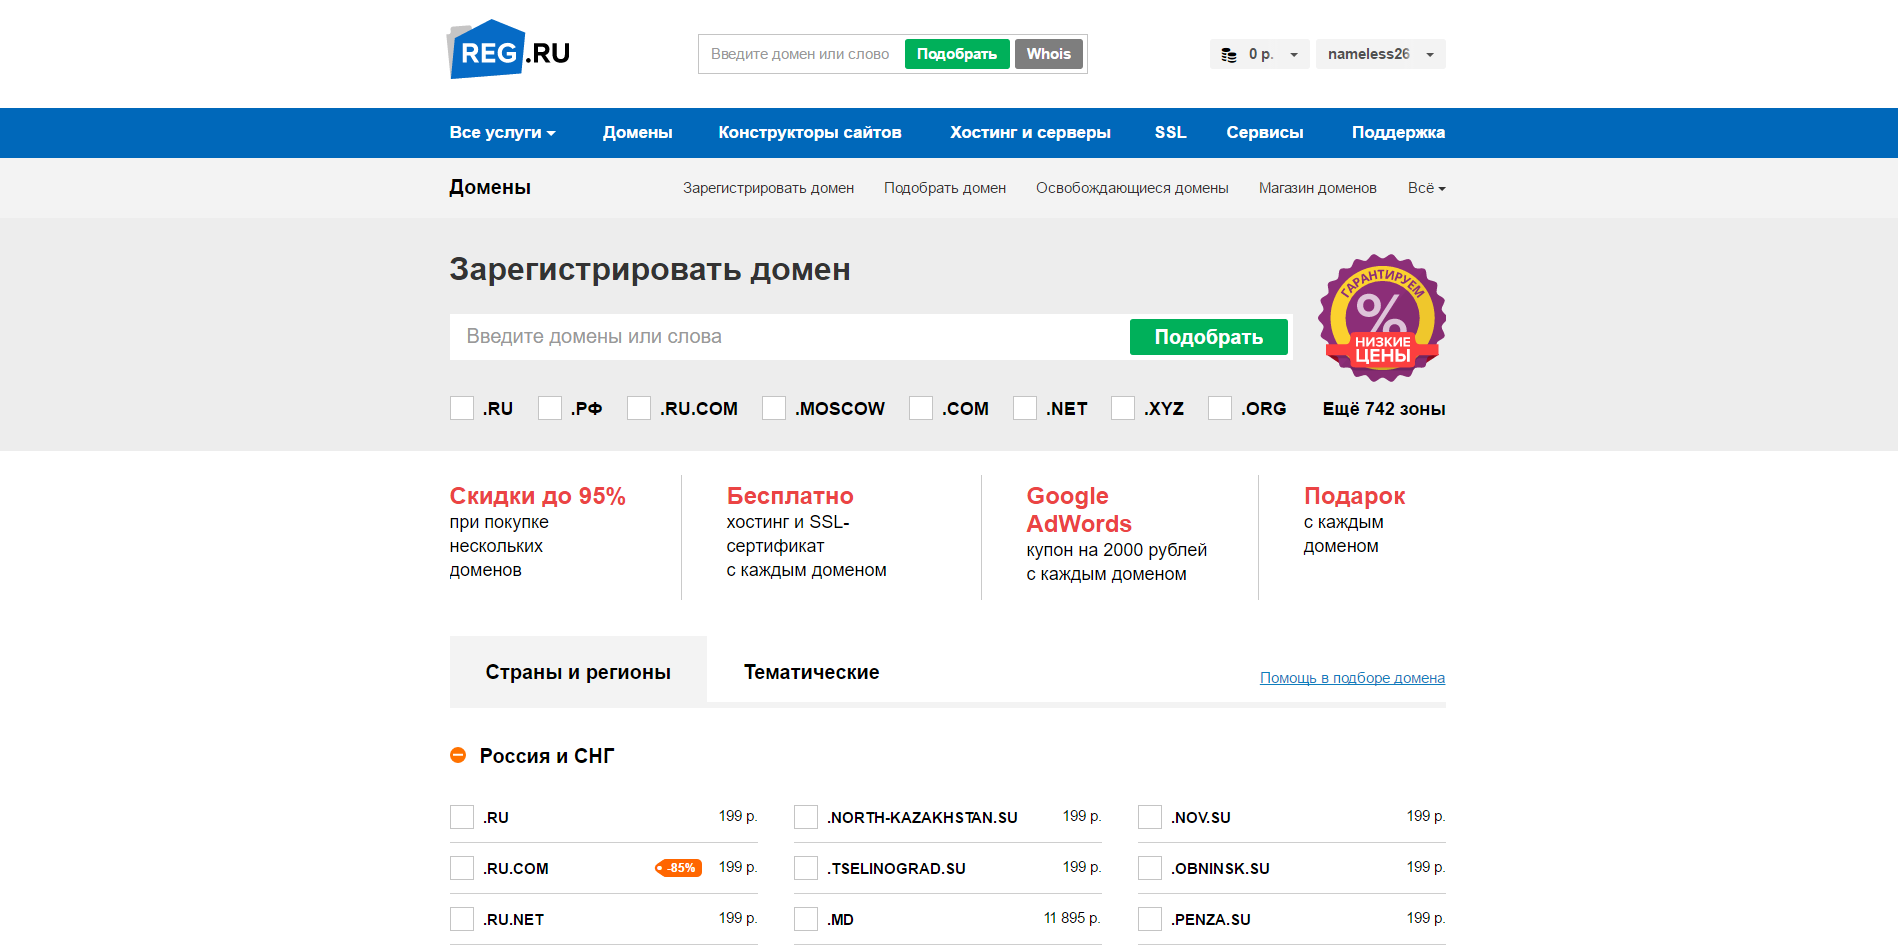Check the .MD domain checkbox
Screen dimensions: 1898x945
[x=805, y=918]
